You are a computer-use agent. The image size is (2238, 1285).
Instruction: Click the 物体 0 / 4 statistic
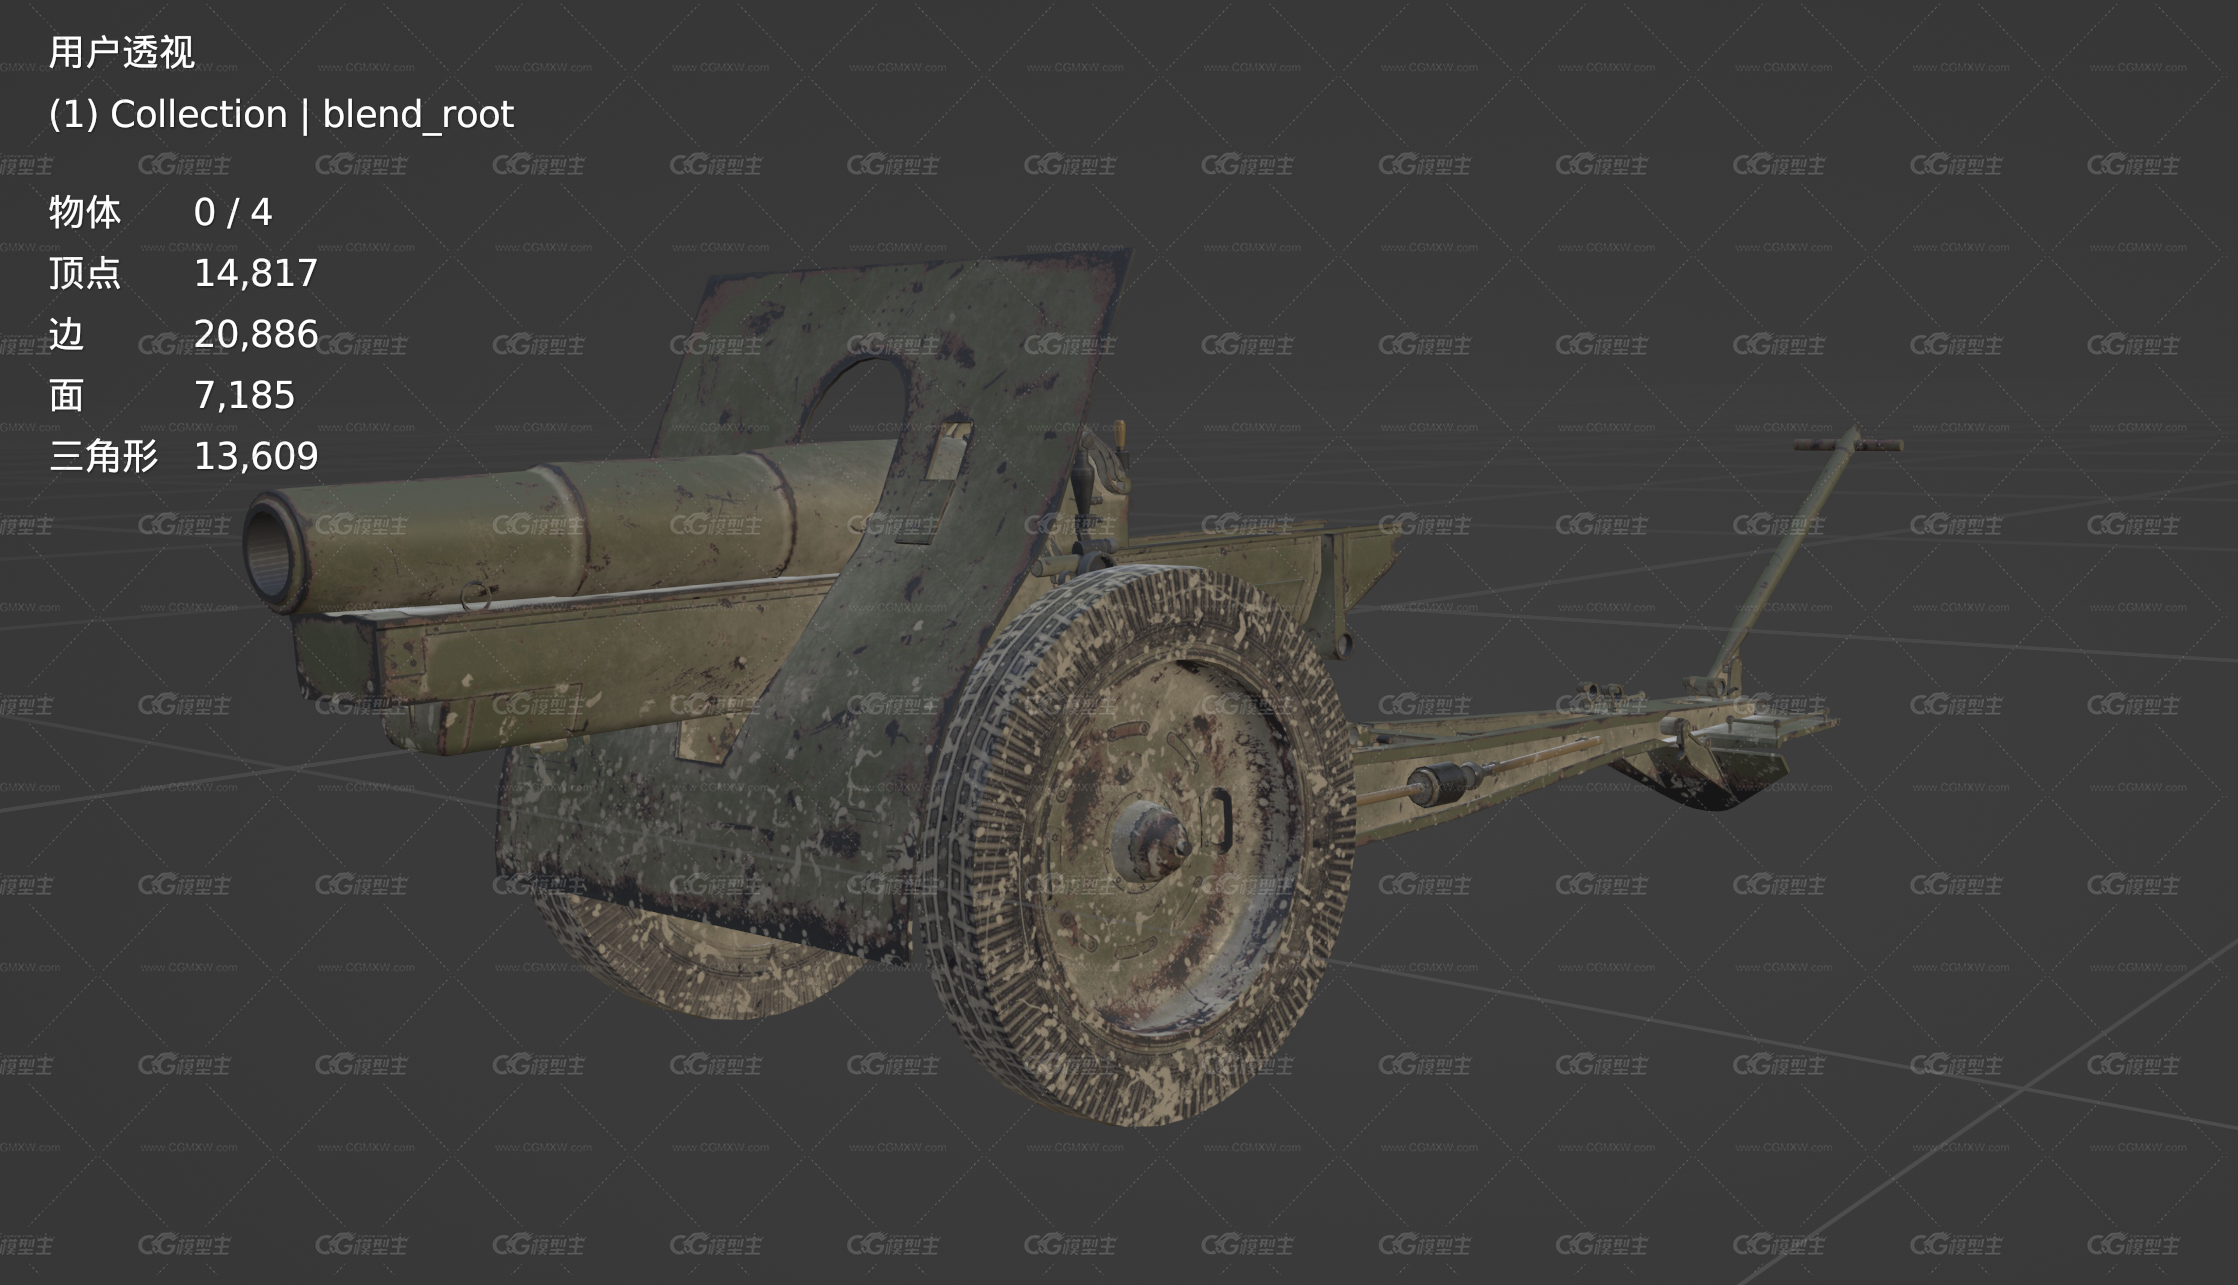[160, 212]
